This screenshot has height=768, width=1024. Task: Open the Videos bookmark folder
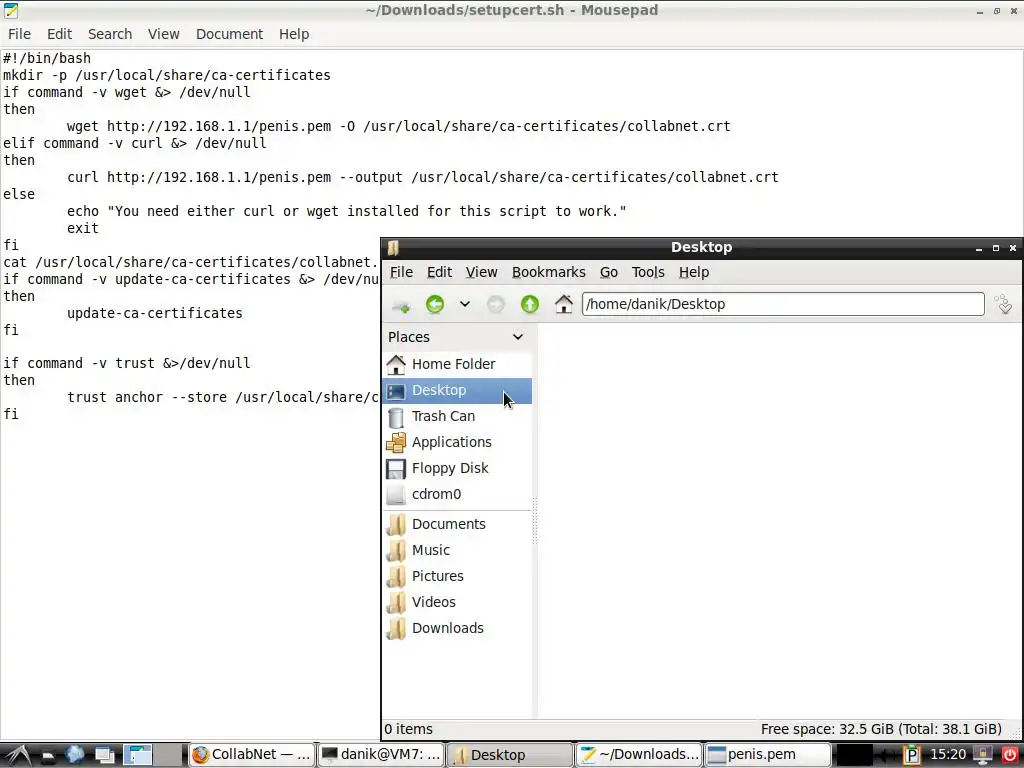tap(457, 602)
